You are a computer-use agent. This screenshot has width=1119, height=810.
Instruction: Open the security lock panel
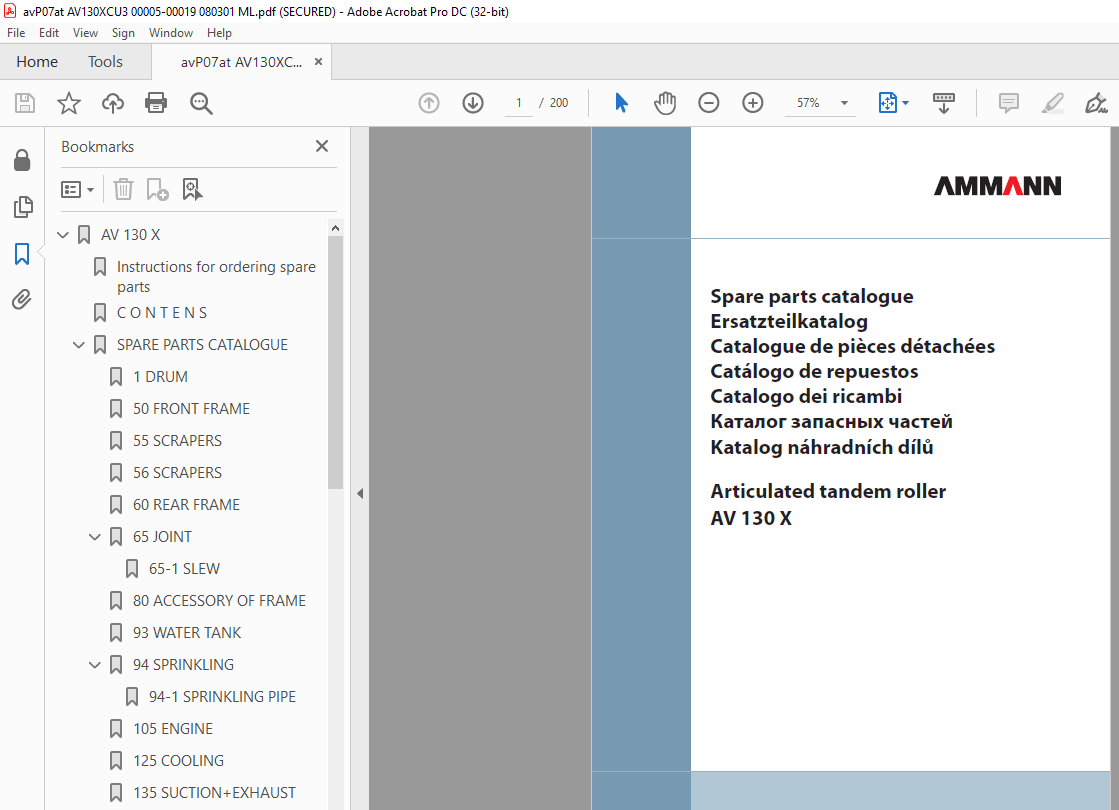(x=22, y=161)
